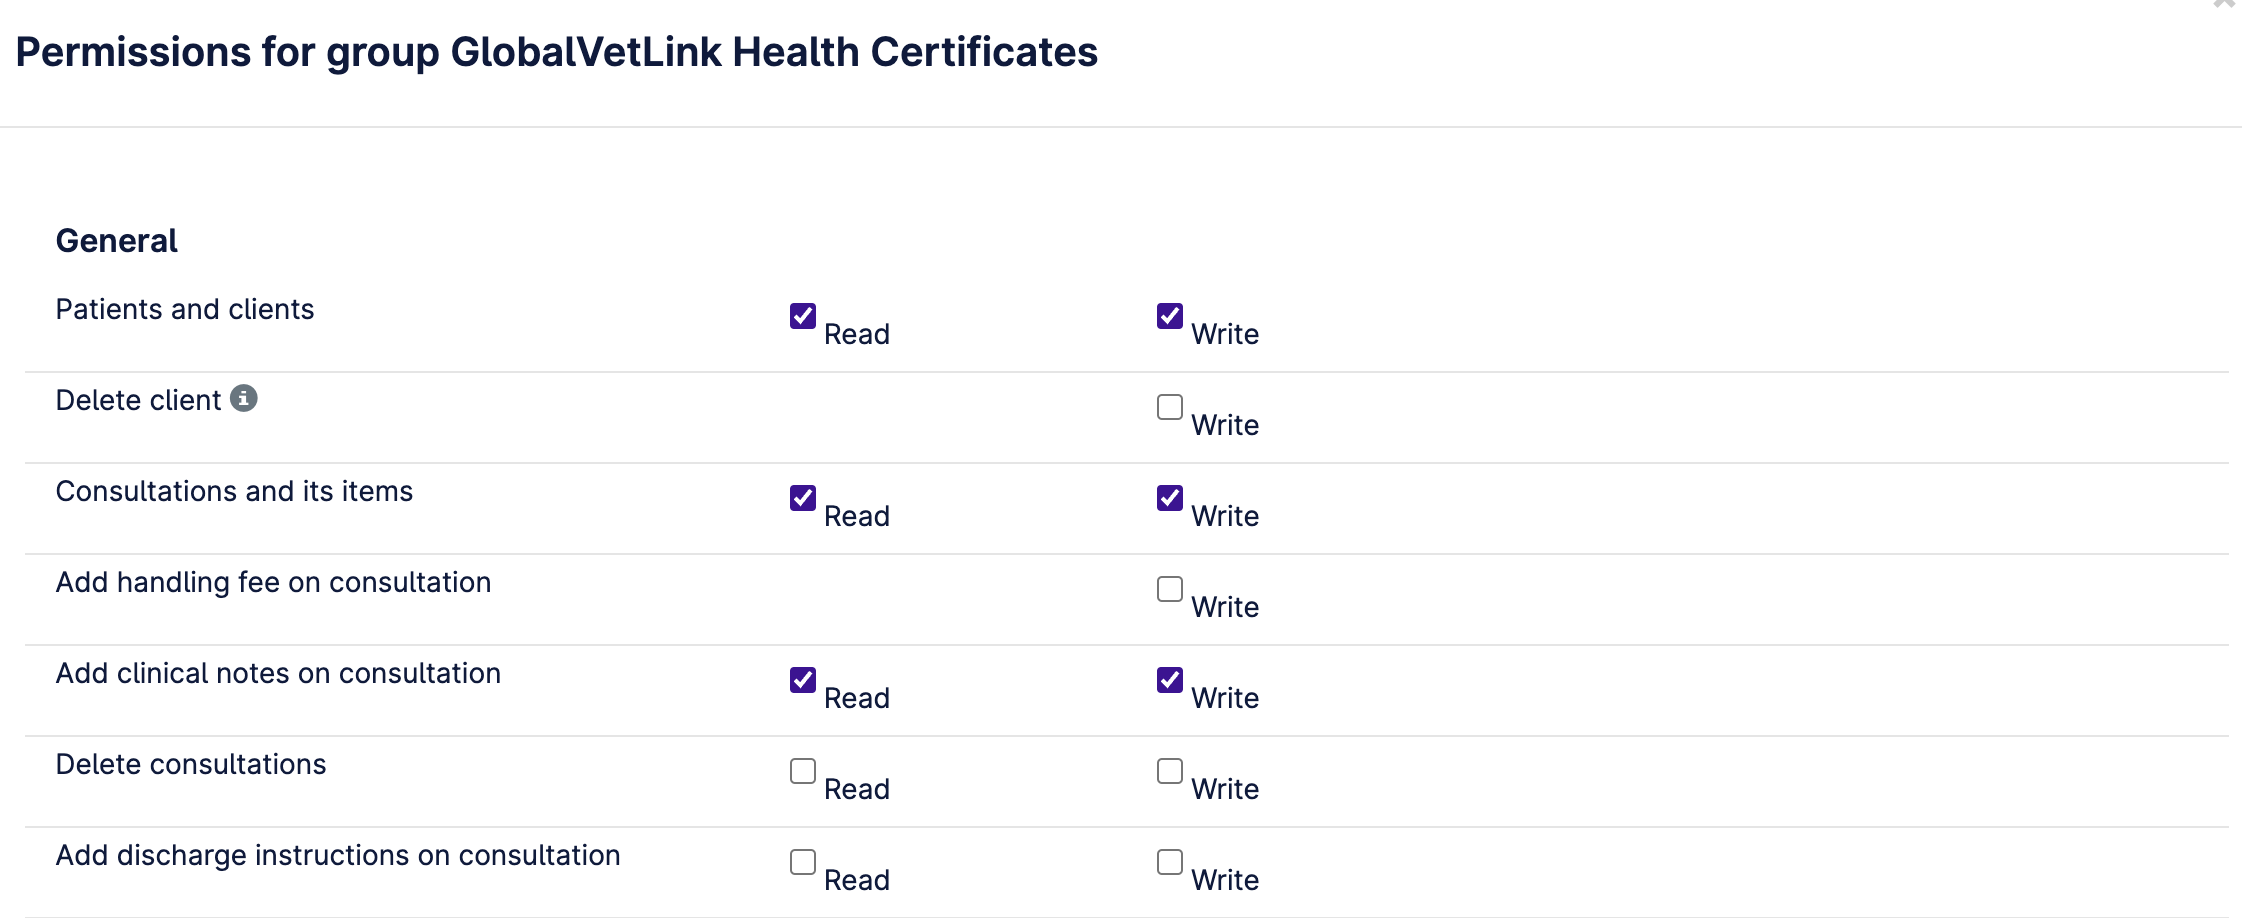Enable Write for Add handling fee
The image size is (2242, 918).
tap(1170, 589)
